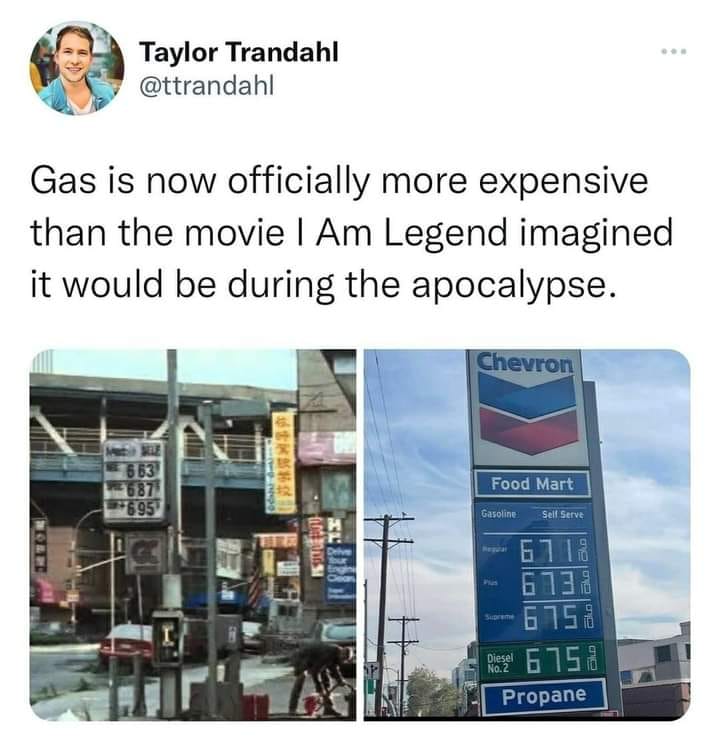The image size is (720, 738).
Task: Click the yellow Chinese-character sign in left image
Action: 283,462
